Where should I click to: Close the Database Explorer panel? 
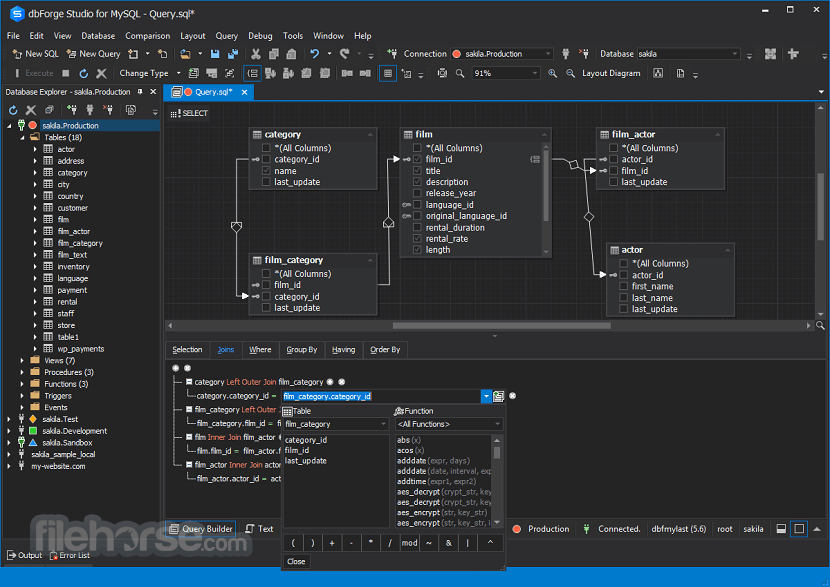[x=153, y=92]
